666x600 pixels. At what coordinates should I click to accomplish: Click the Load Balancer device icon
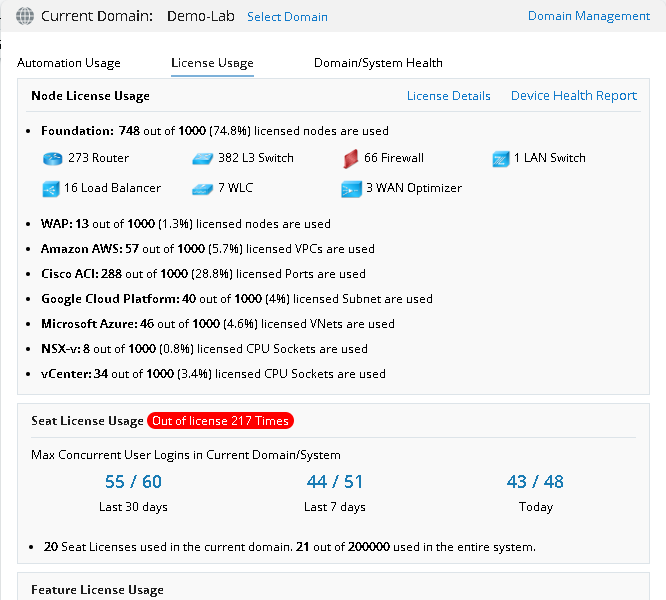(51, 189)
